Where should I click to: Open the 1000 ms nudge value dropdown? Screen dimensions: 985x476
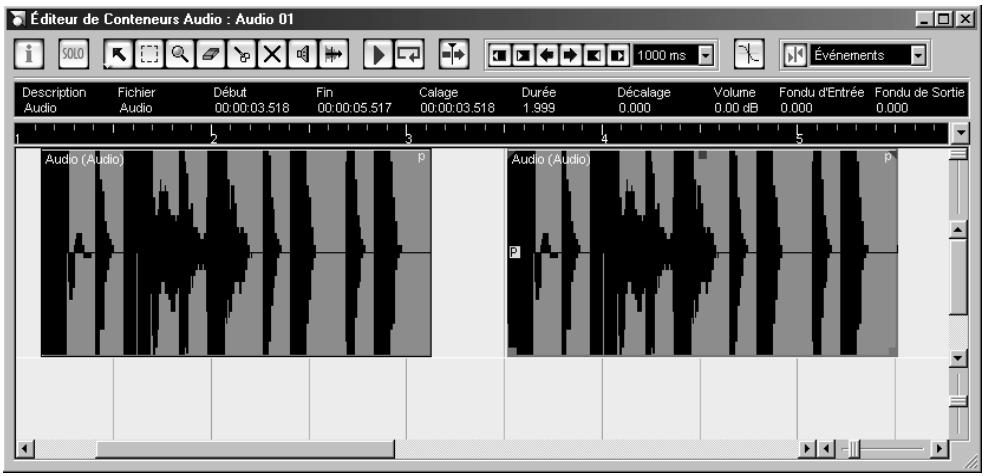pyautogui.click(x=707, y=55)
